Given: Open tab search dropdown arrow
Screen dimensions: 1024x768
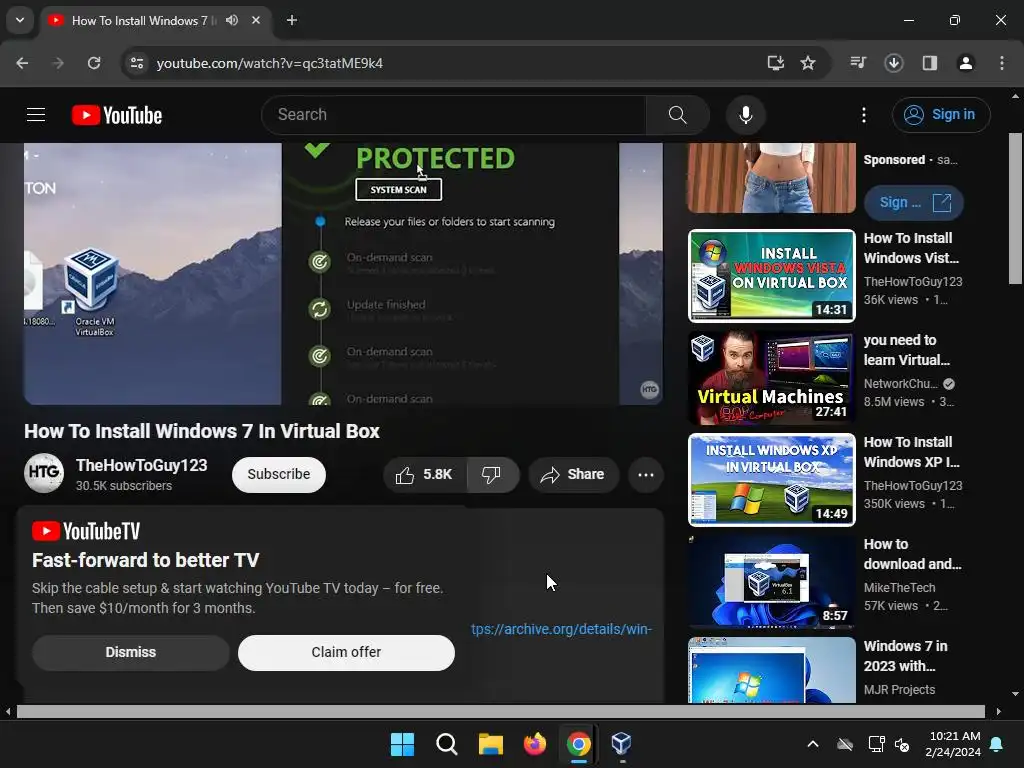Looking at the screenshot, I should coord(20,20).
